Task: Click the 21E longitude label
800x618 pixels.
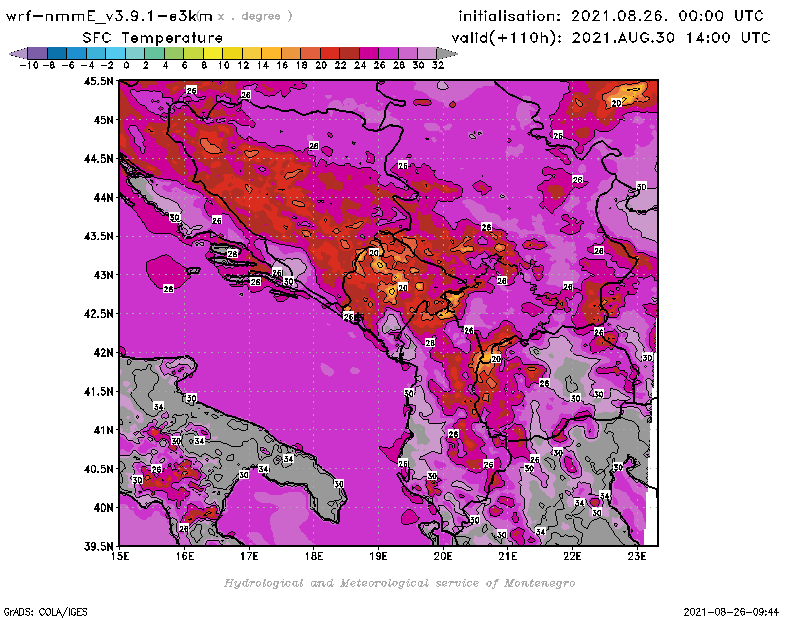Action: pos(508,556)
